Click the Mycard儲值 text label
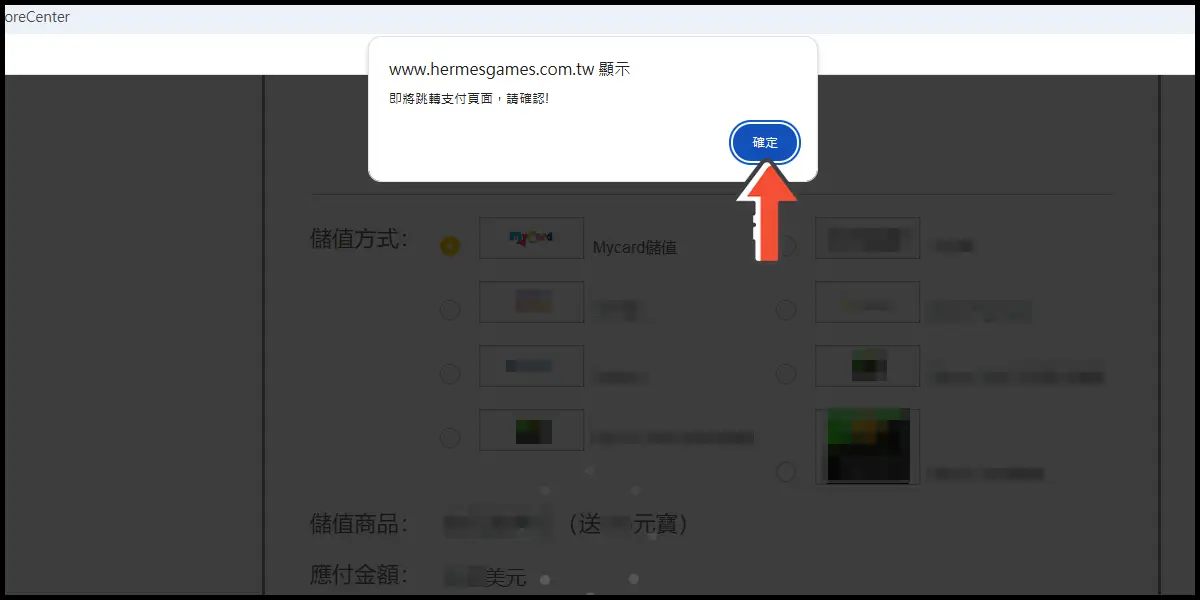Image resolution: width=1200 pixels, height=600 pixels. pyautogui.click(x=634, y=247)
